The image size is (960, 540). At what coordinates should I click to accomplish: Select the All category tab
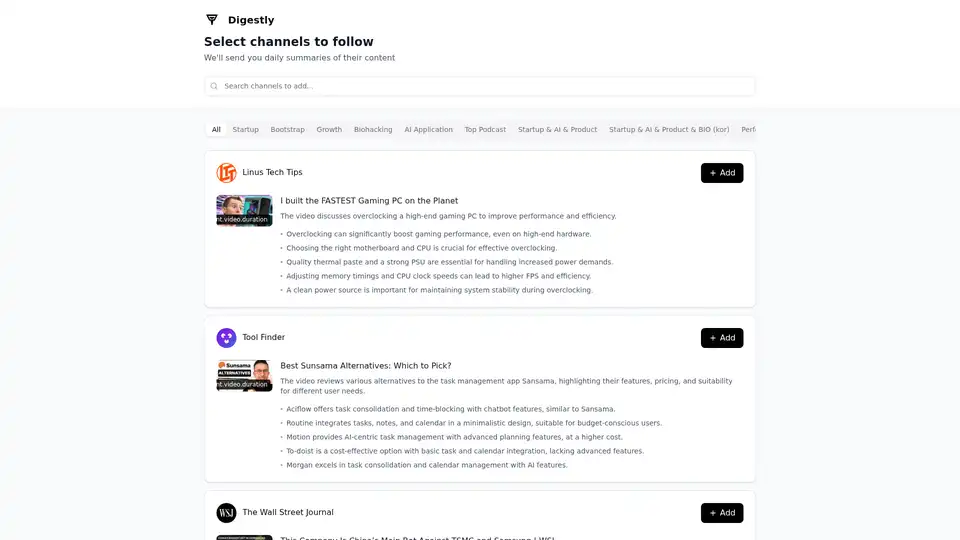(216, 129)
